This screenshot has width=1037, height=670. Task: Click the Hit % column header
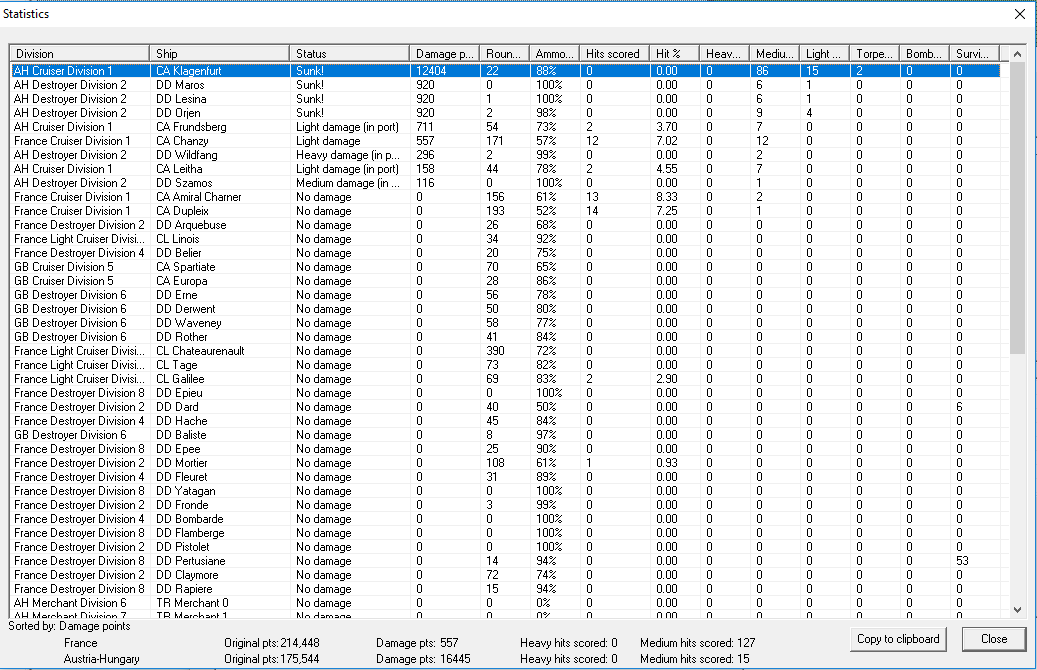point(673,54)
